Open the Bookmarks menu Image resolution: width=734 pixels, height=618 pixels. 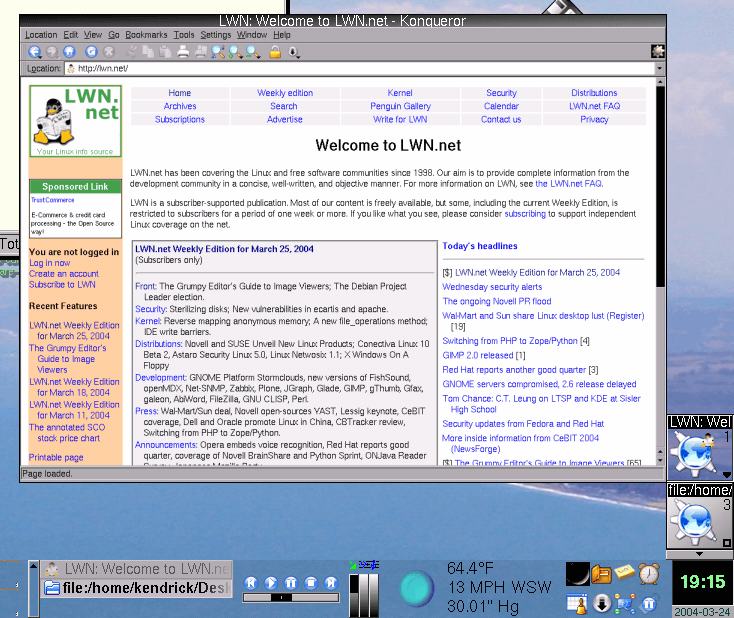pos(146,35)
